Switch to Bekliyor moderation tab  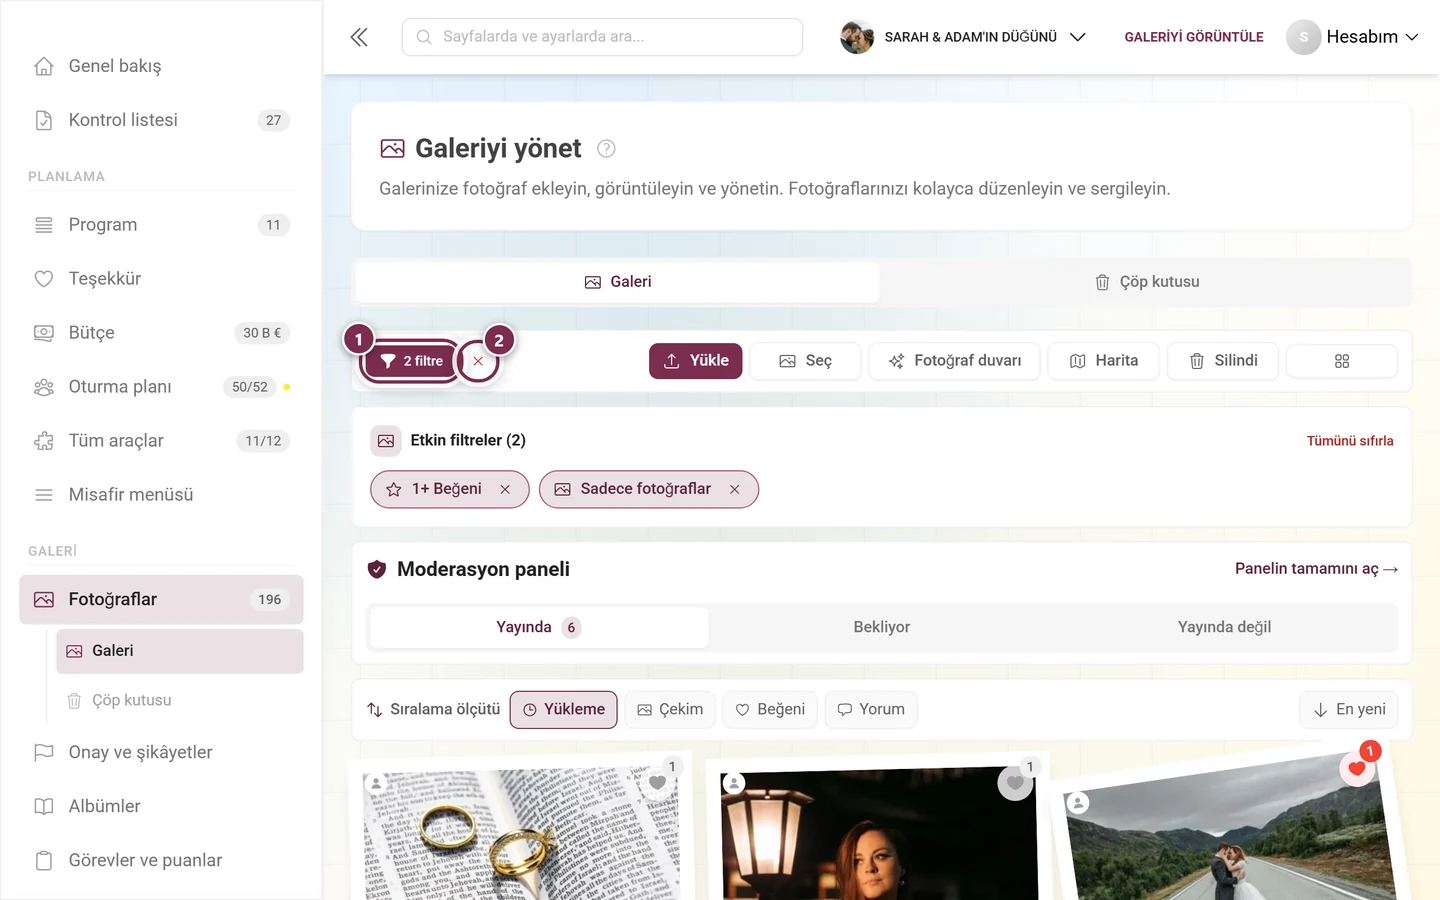(882, 628)
